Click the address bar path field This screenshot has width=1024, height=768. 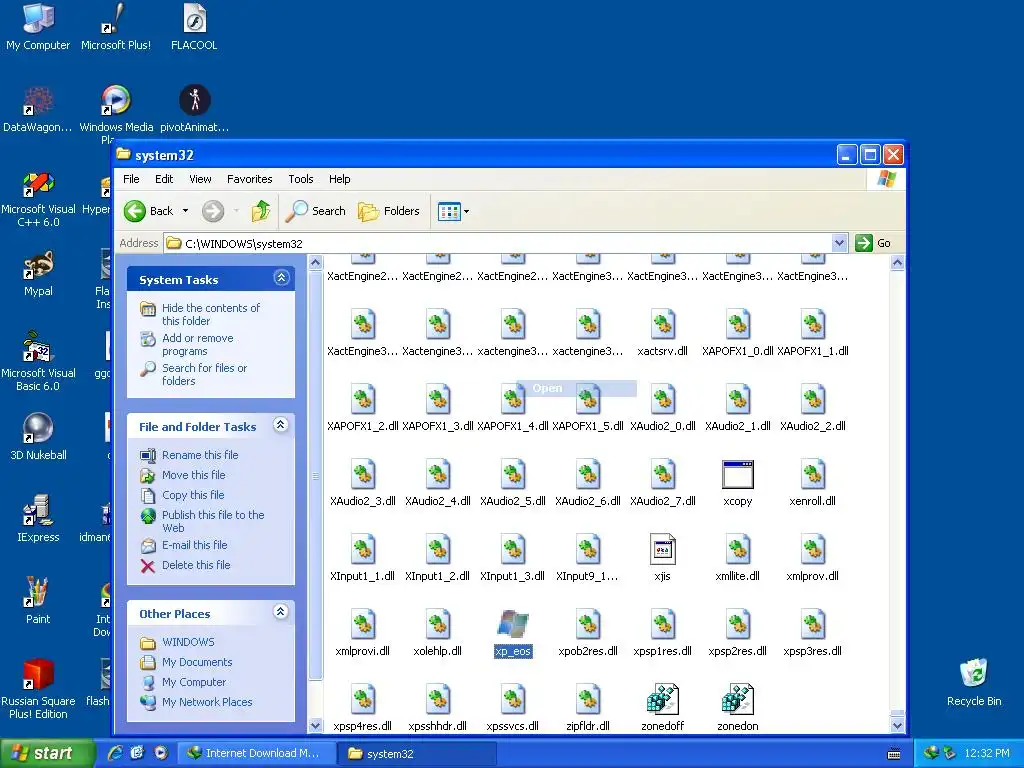[x=498, y=243]
